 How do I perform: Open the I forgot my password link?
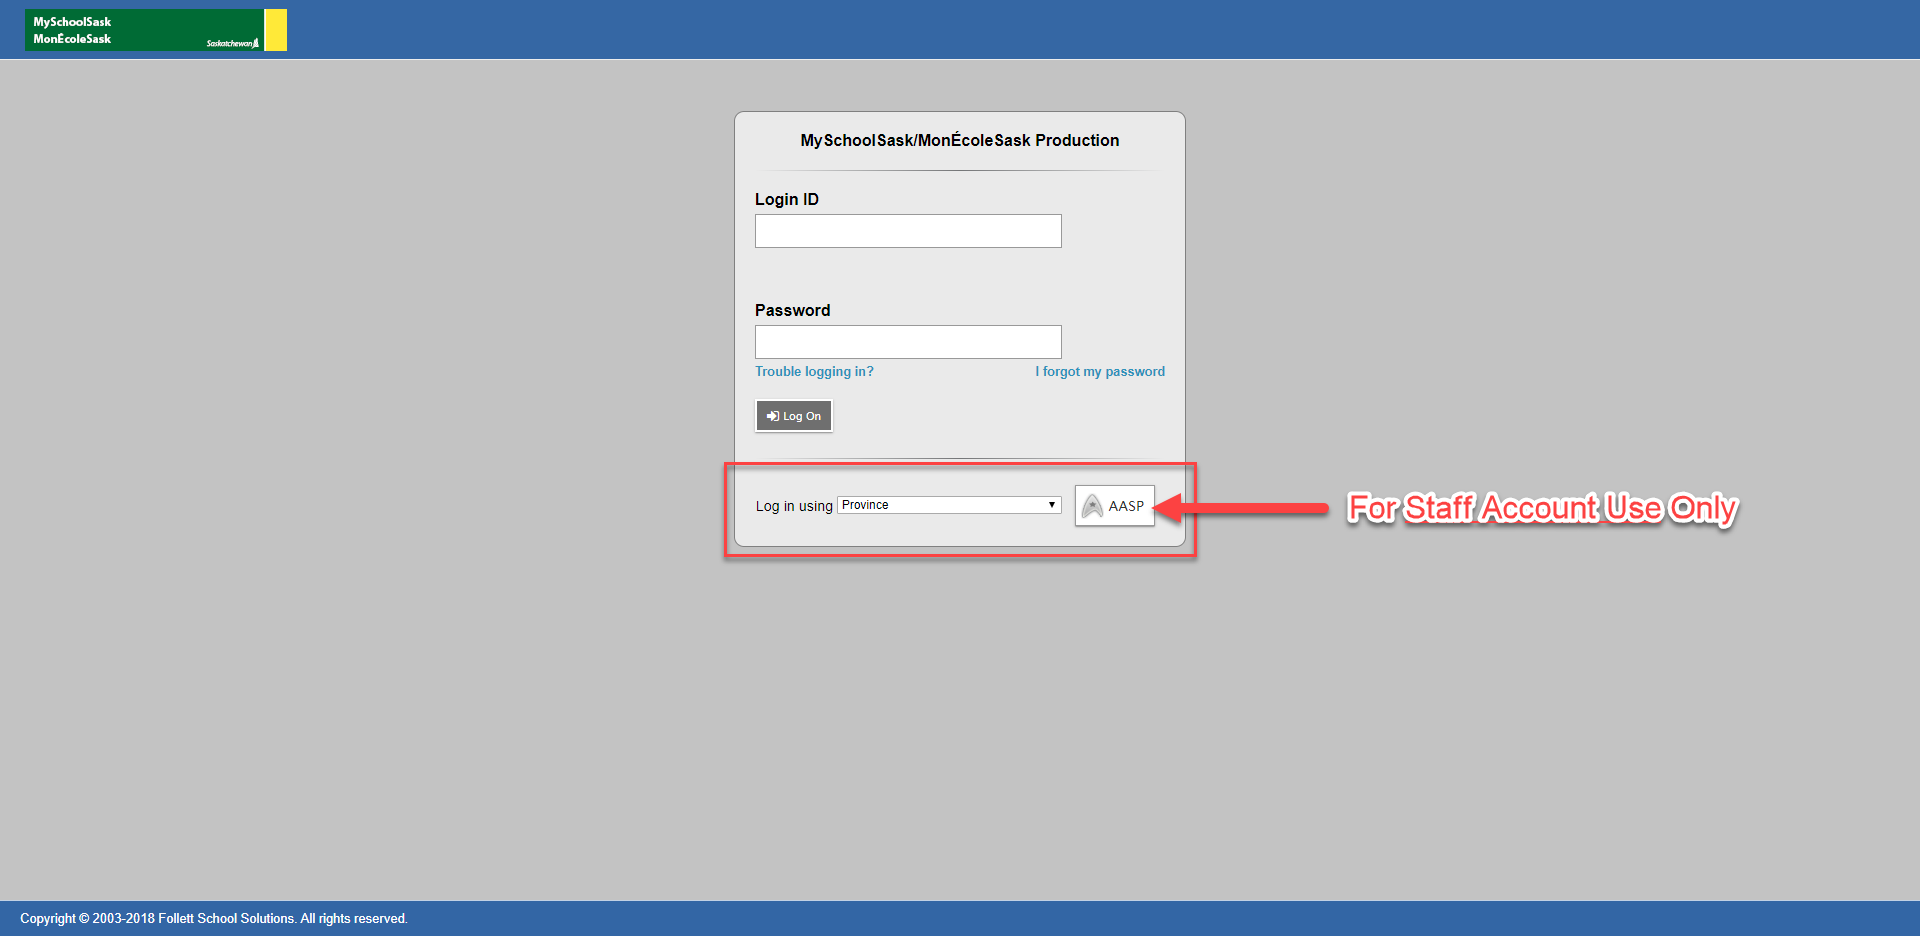(x=1100, y=371)
